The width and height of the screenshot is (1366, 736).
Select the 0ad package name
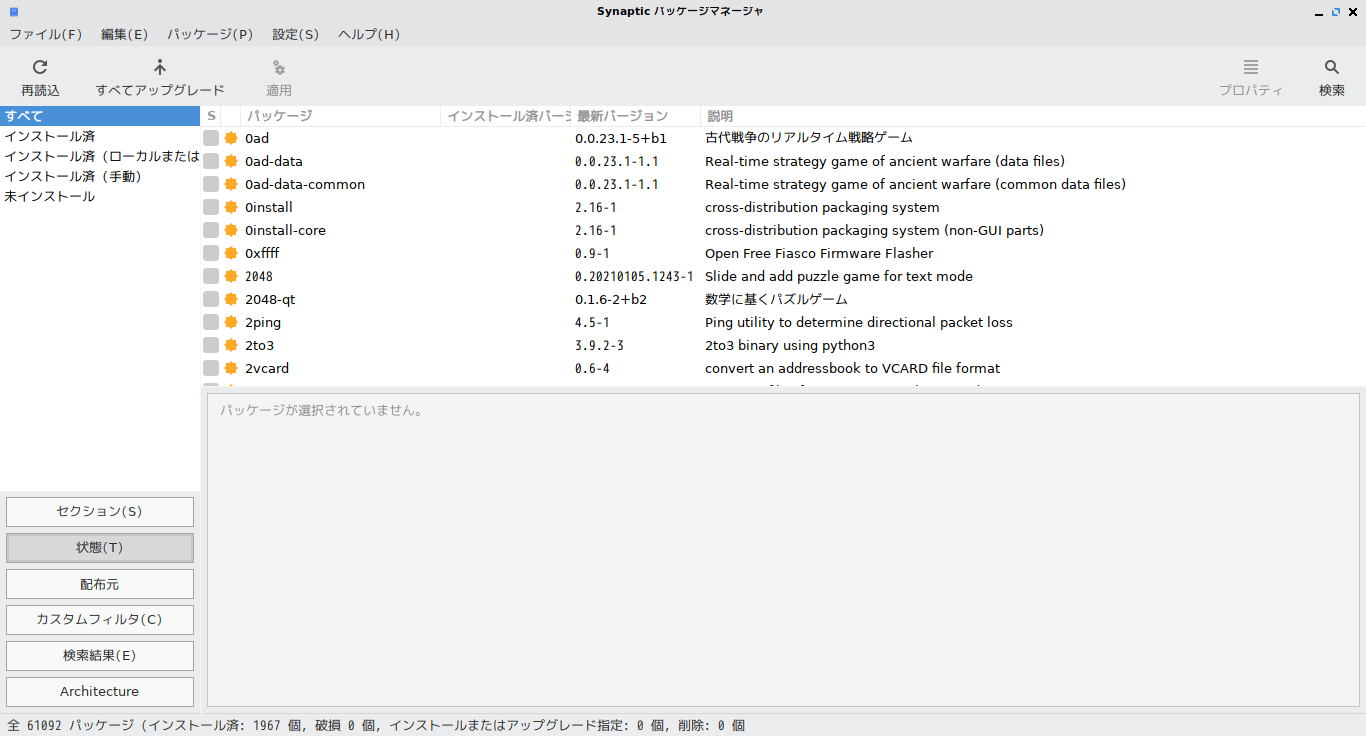pos(257,138)
